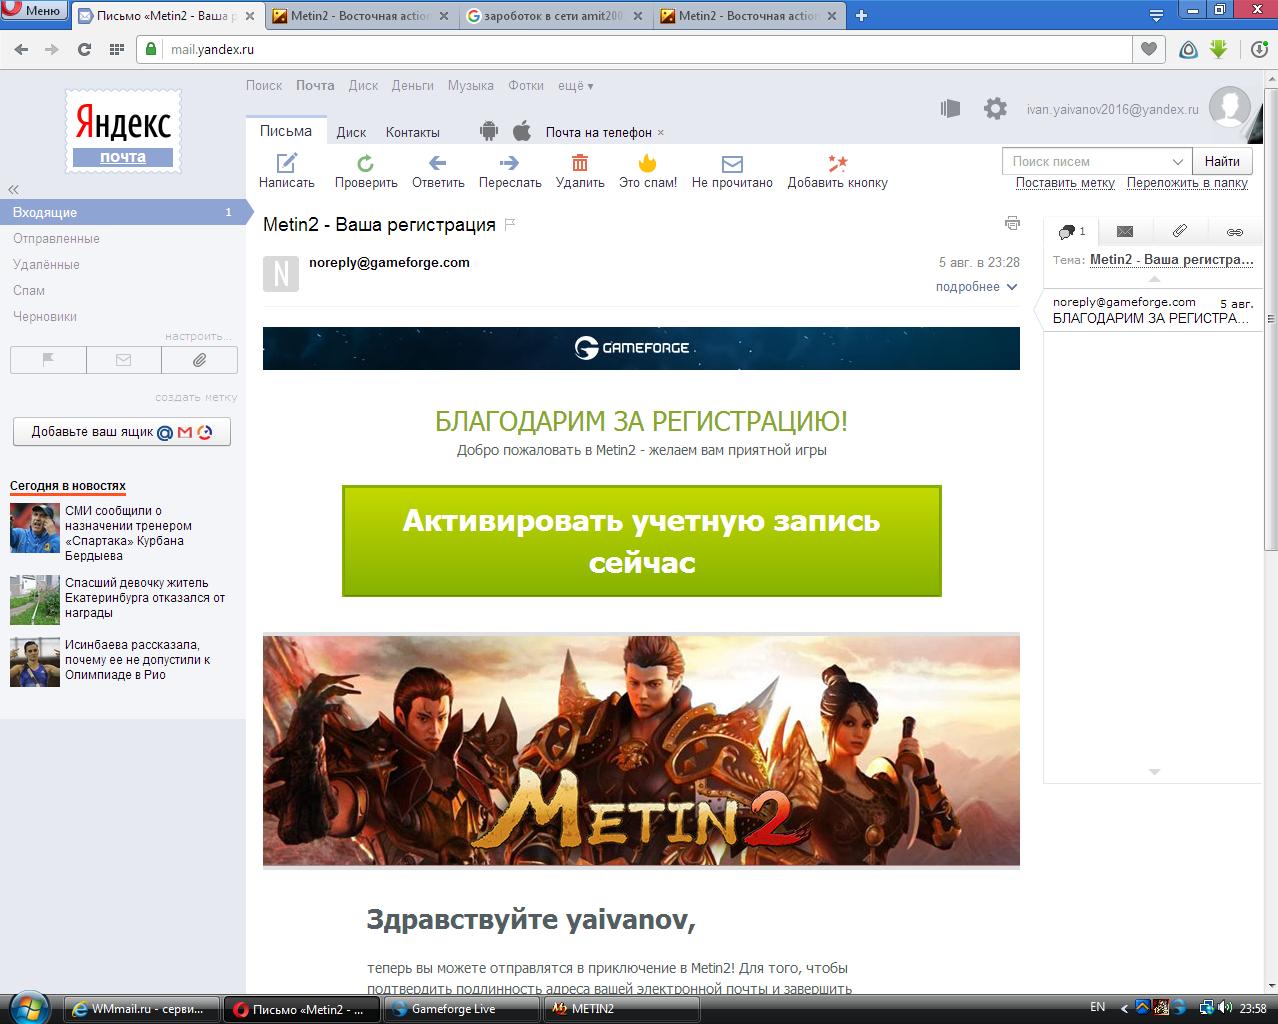Click the Apple phone app icon
The width and height of the screenshot is (1278, 1024).
tap(521, 131)
